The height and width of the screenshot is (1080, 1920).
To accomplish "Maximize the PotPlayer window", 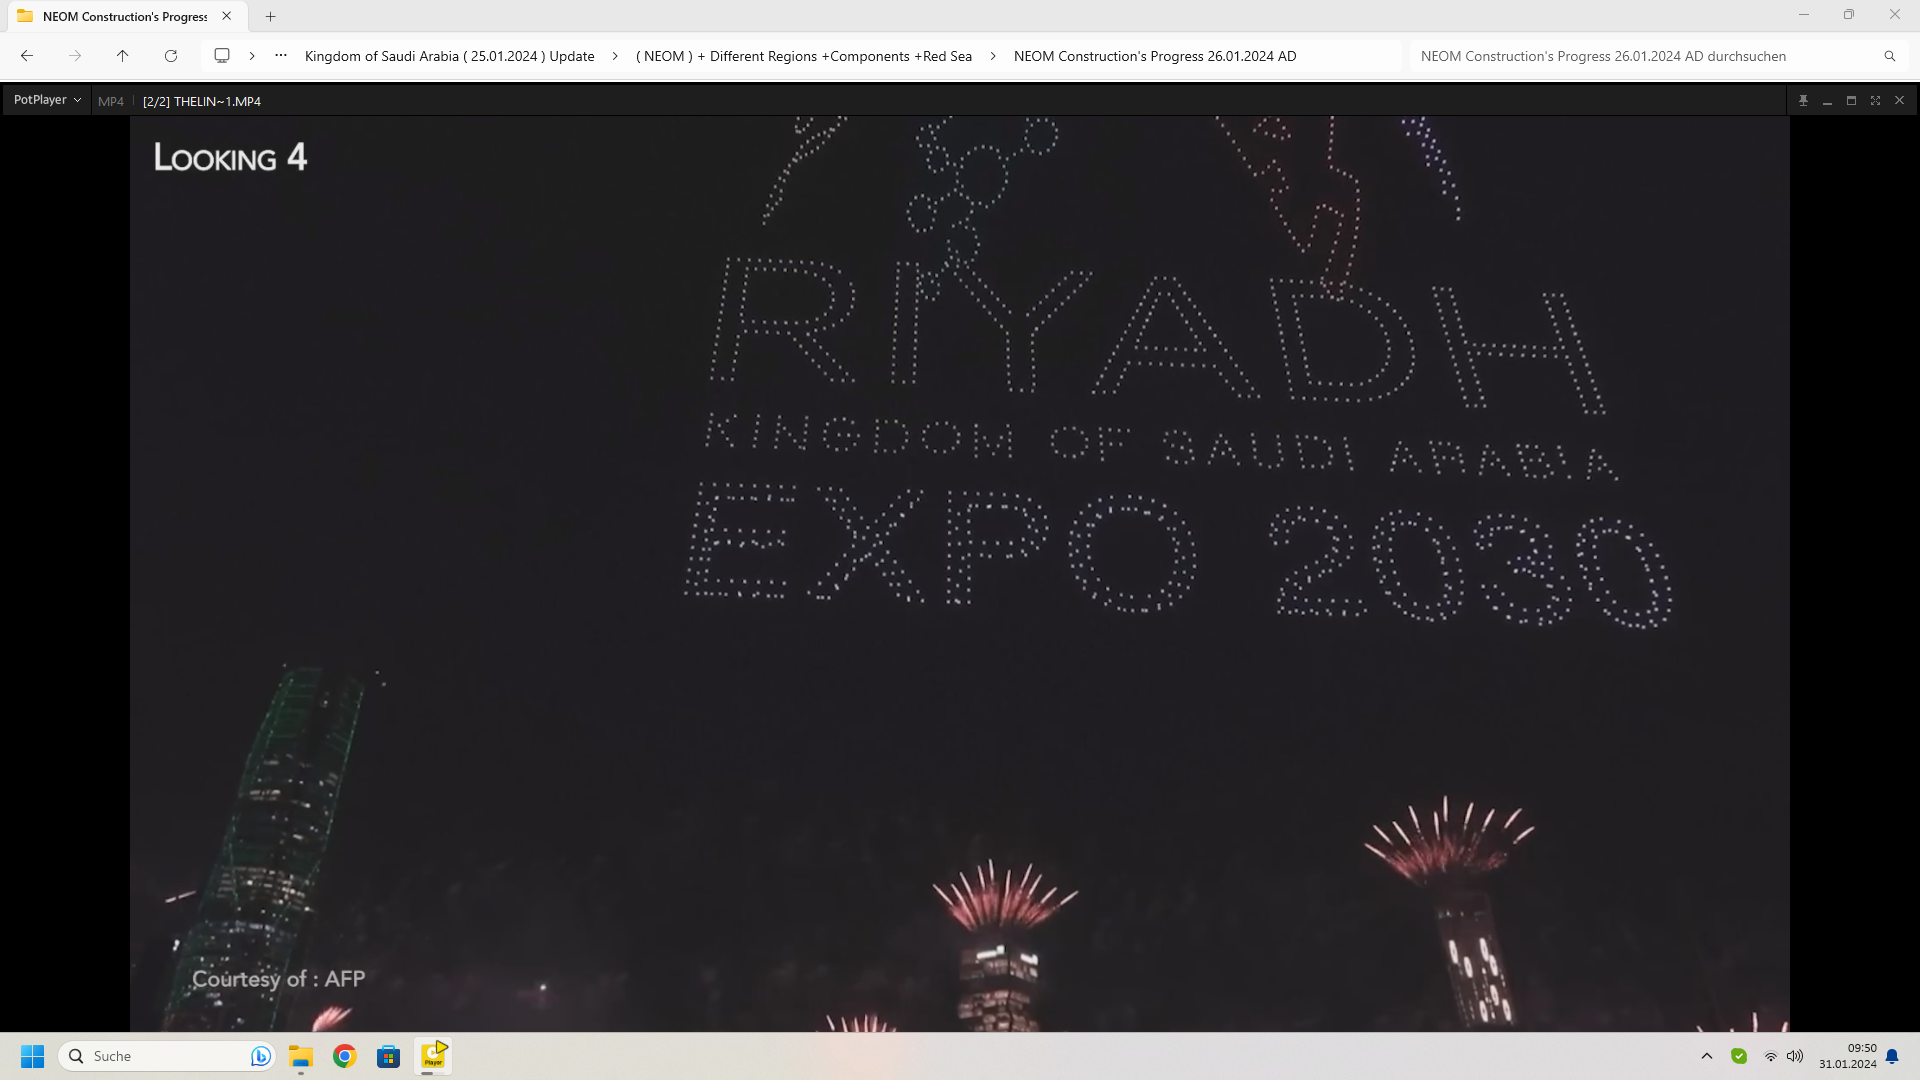I will point(1852,100).
